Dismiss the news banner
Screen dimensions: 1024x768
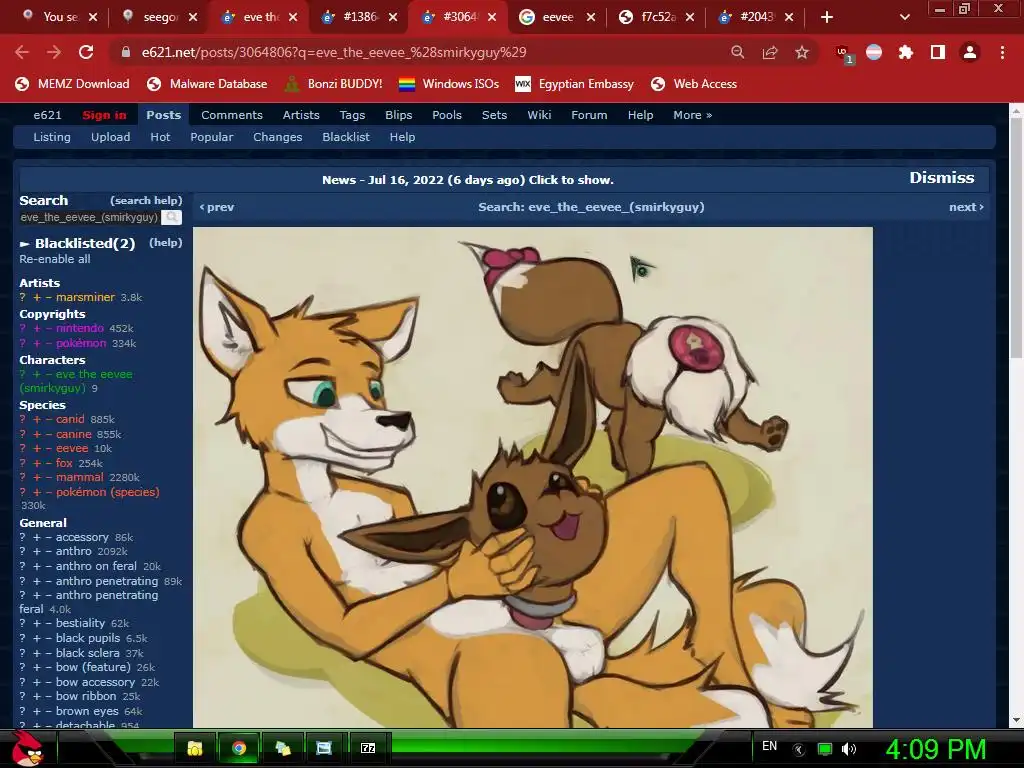(x=942, y=178)
